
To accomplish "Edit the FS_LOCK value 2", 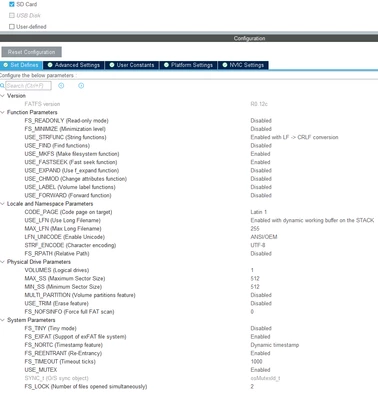I will pos(252,387).
